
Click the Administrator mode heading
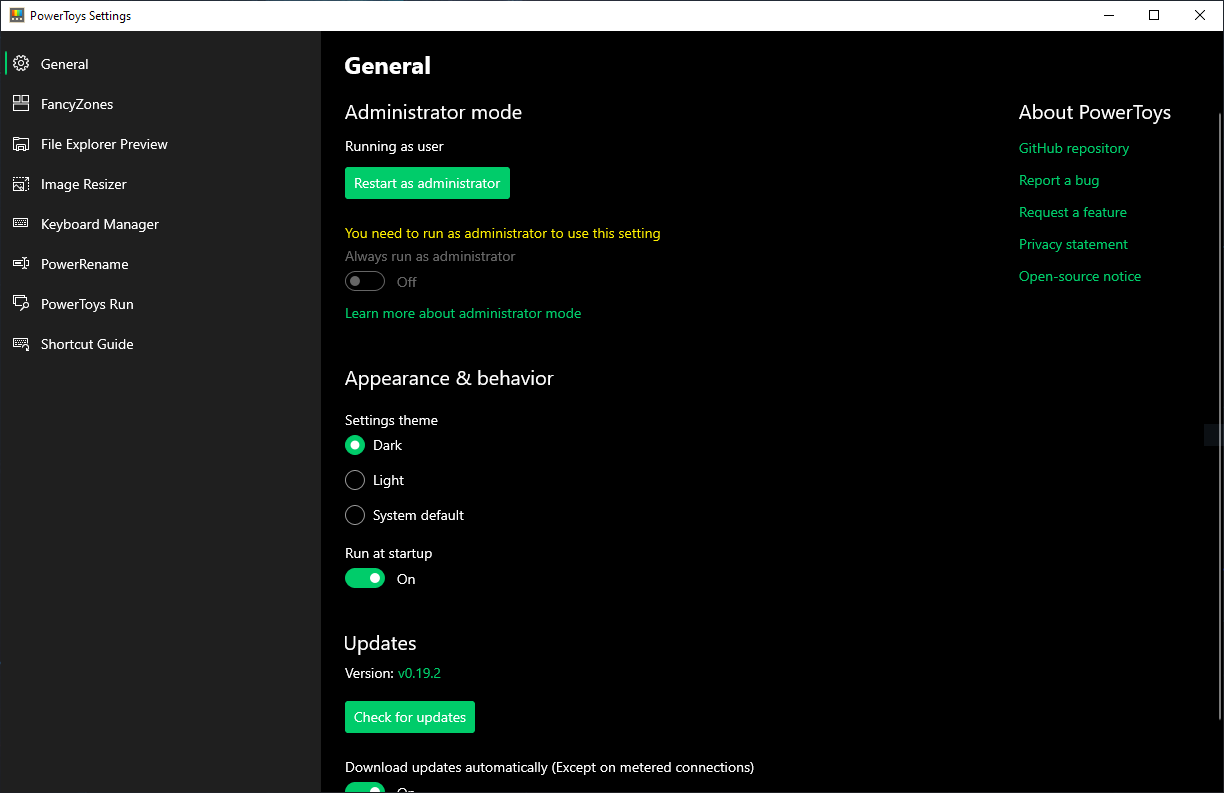pyautogui.click(x=433, y=112)
